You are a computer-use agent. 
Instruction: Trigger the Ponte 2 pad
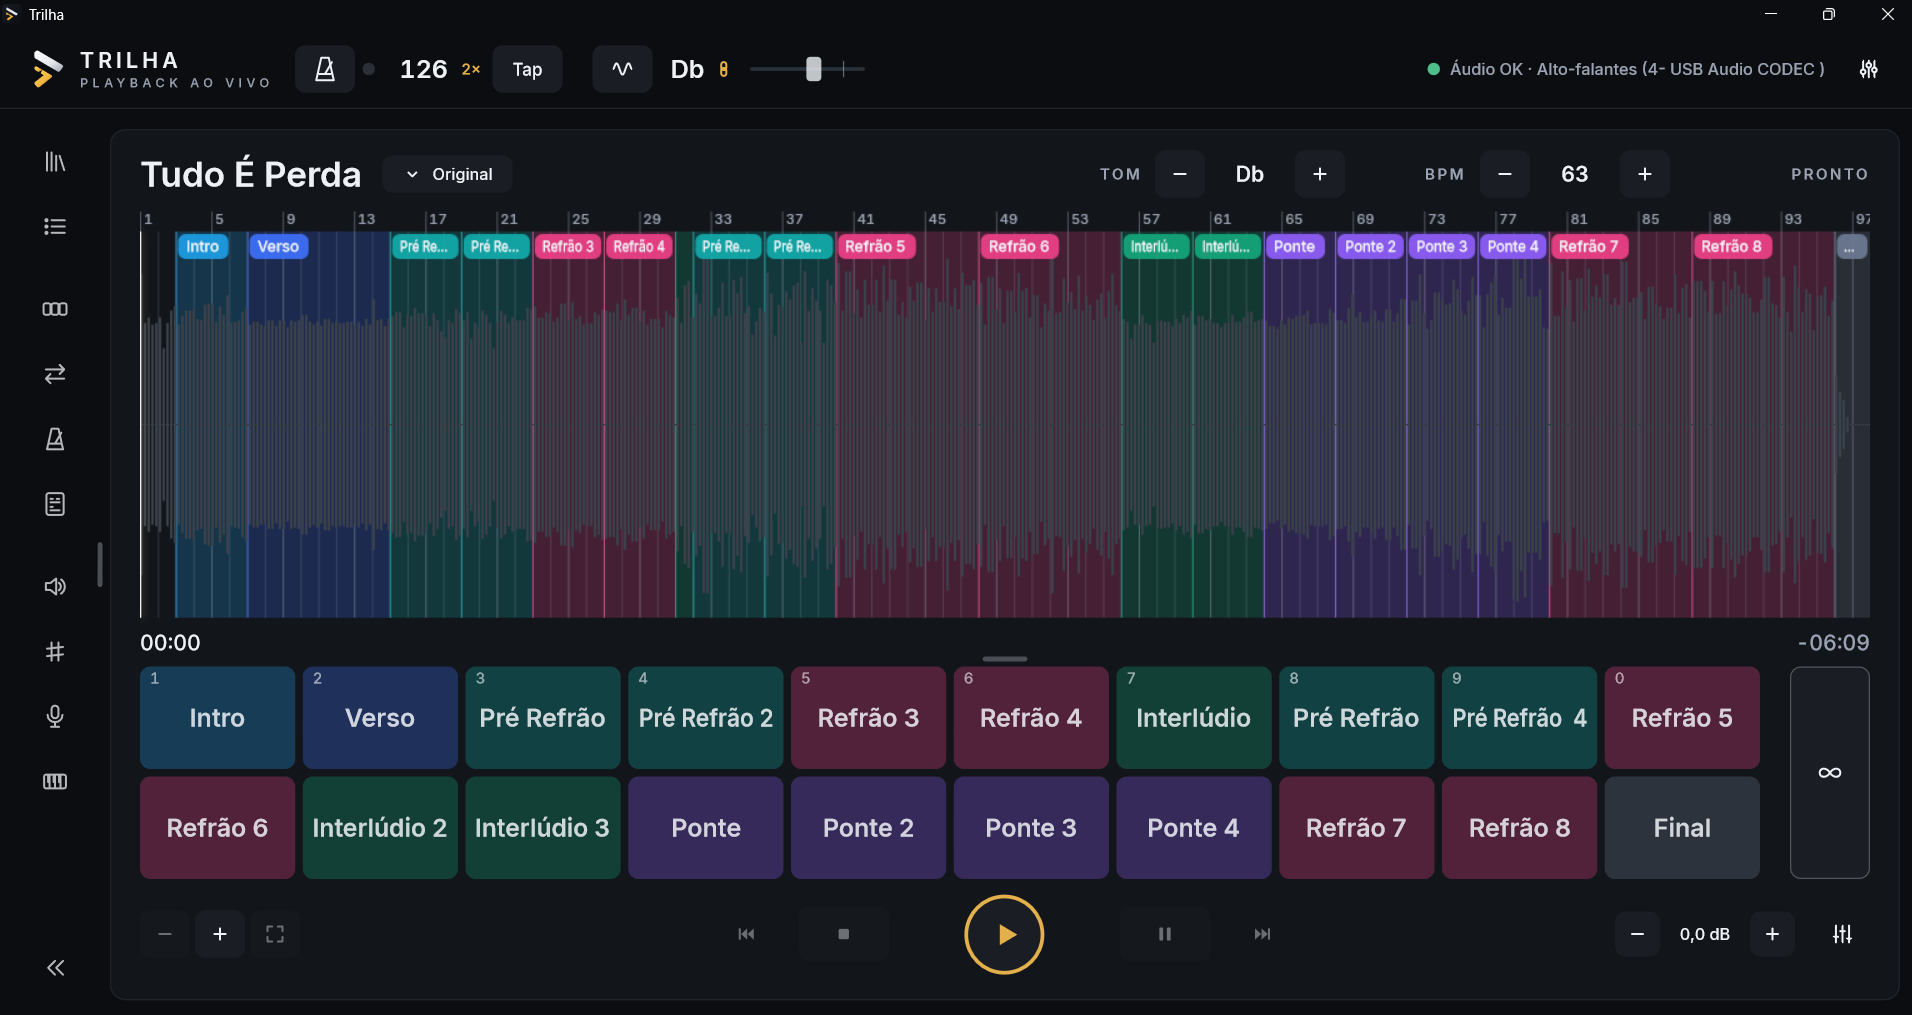(x=868, y=828)
